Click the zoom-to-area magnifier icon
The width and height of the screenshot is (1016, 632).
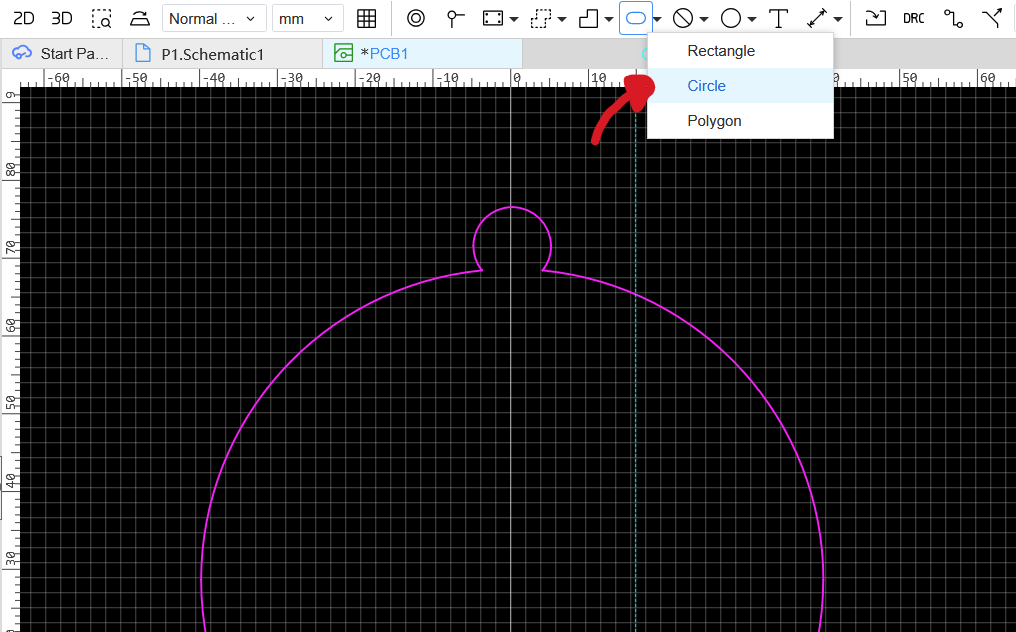pos(101,18)
